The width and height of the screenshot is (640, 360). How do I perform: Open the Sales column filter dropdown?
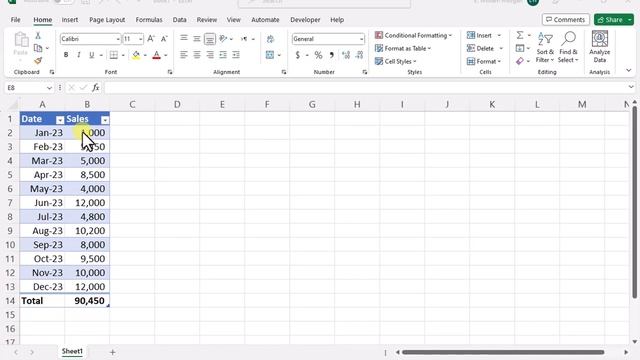click(x=105, y=120)
